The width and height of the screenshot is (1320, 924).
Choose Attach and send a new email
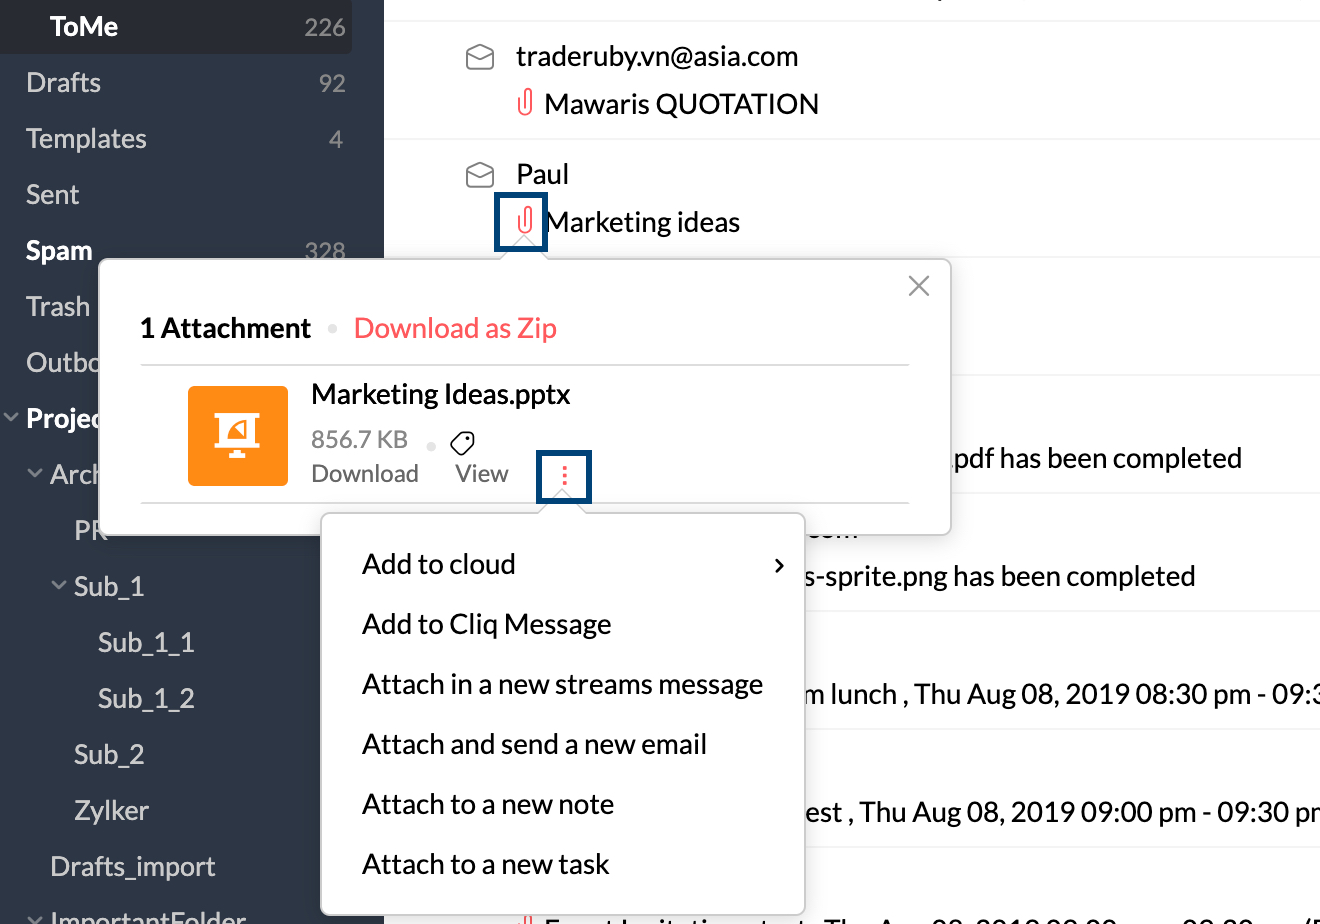tap(534, 745)
